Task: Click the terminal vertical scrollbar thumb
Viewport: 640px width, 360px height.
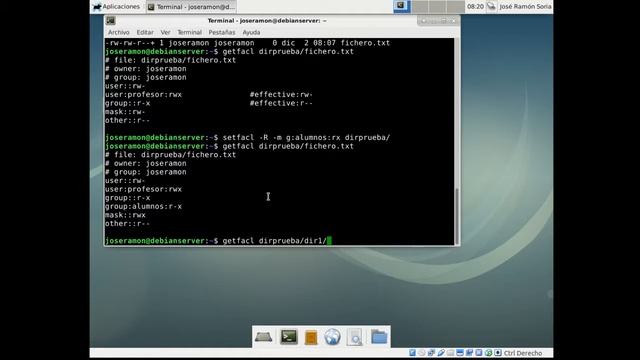Action: tap(457, 216)
